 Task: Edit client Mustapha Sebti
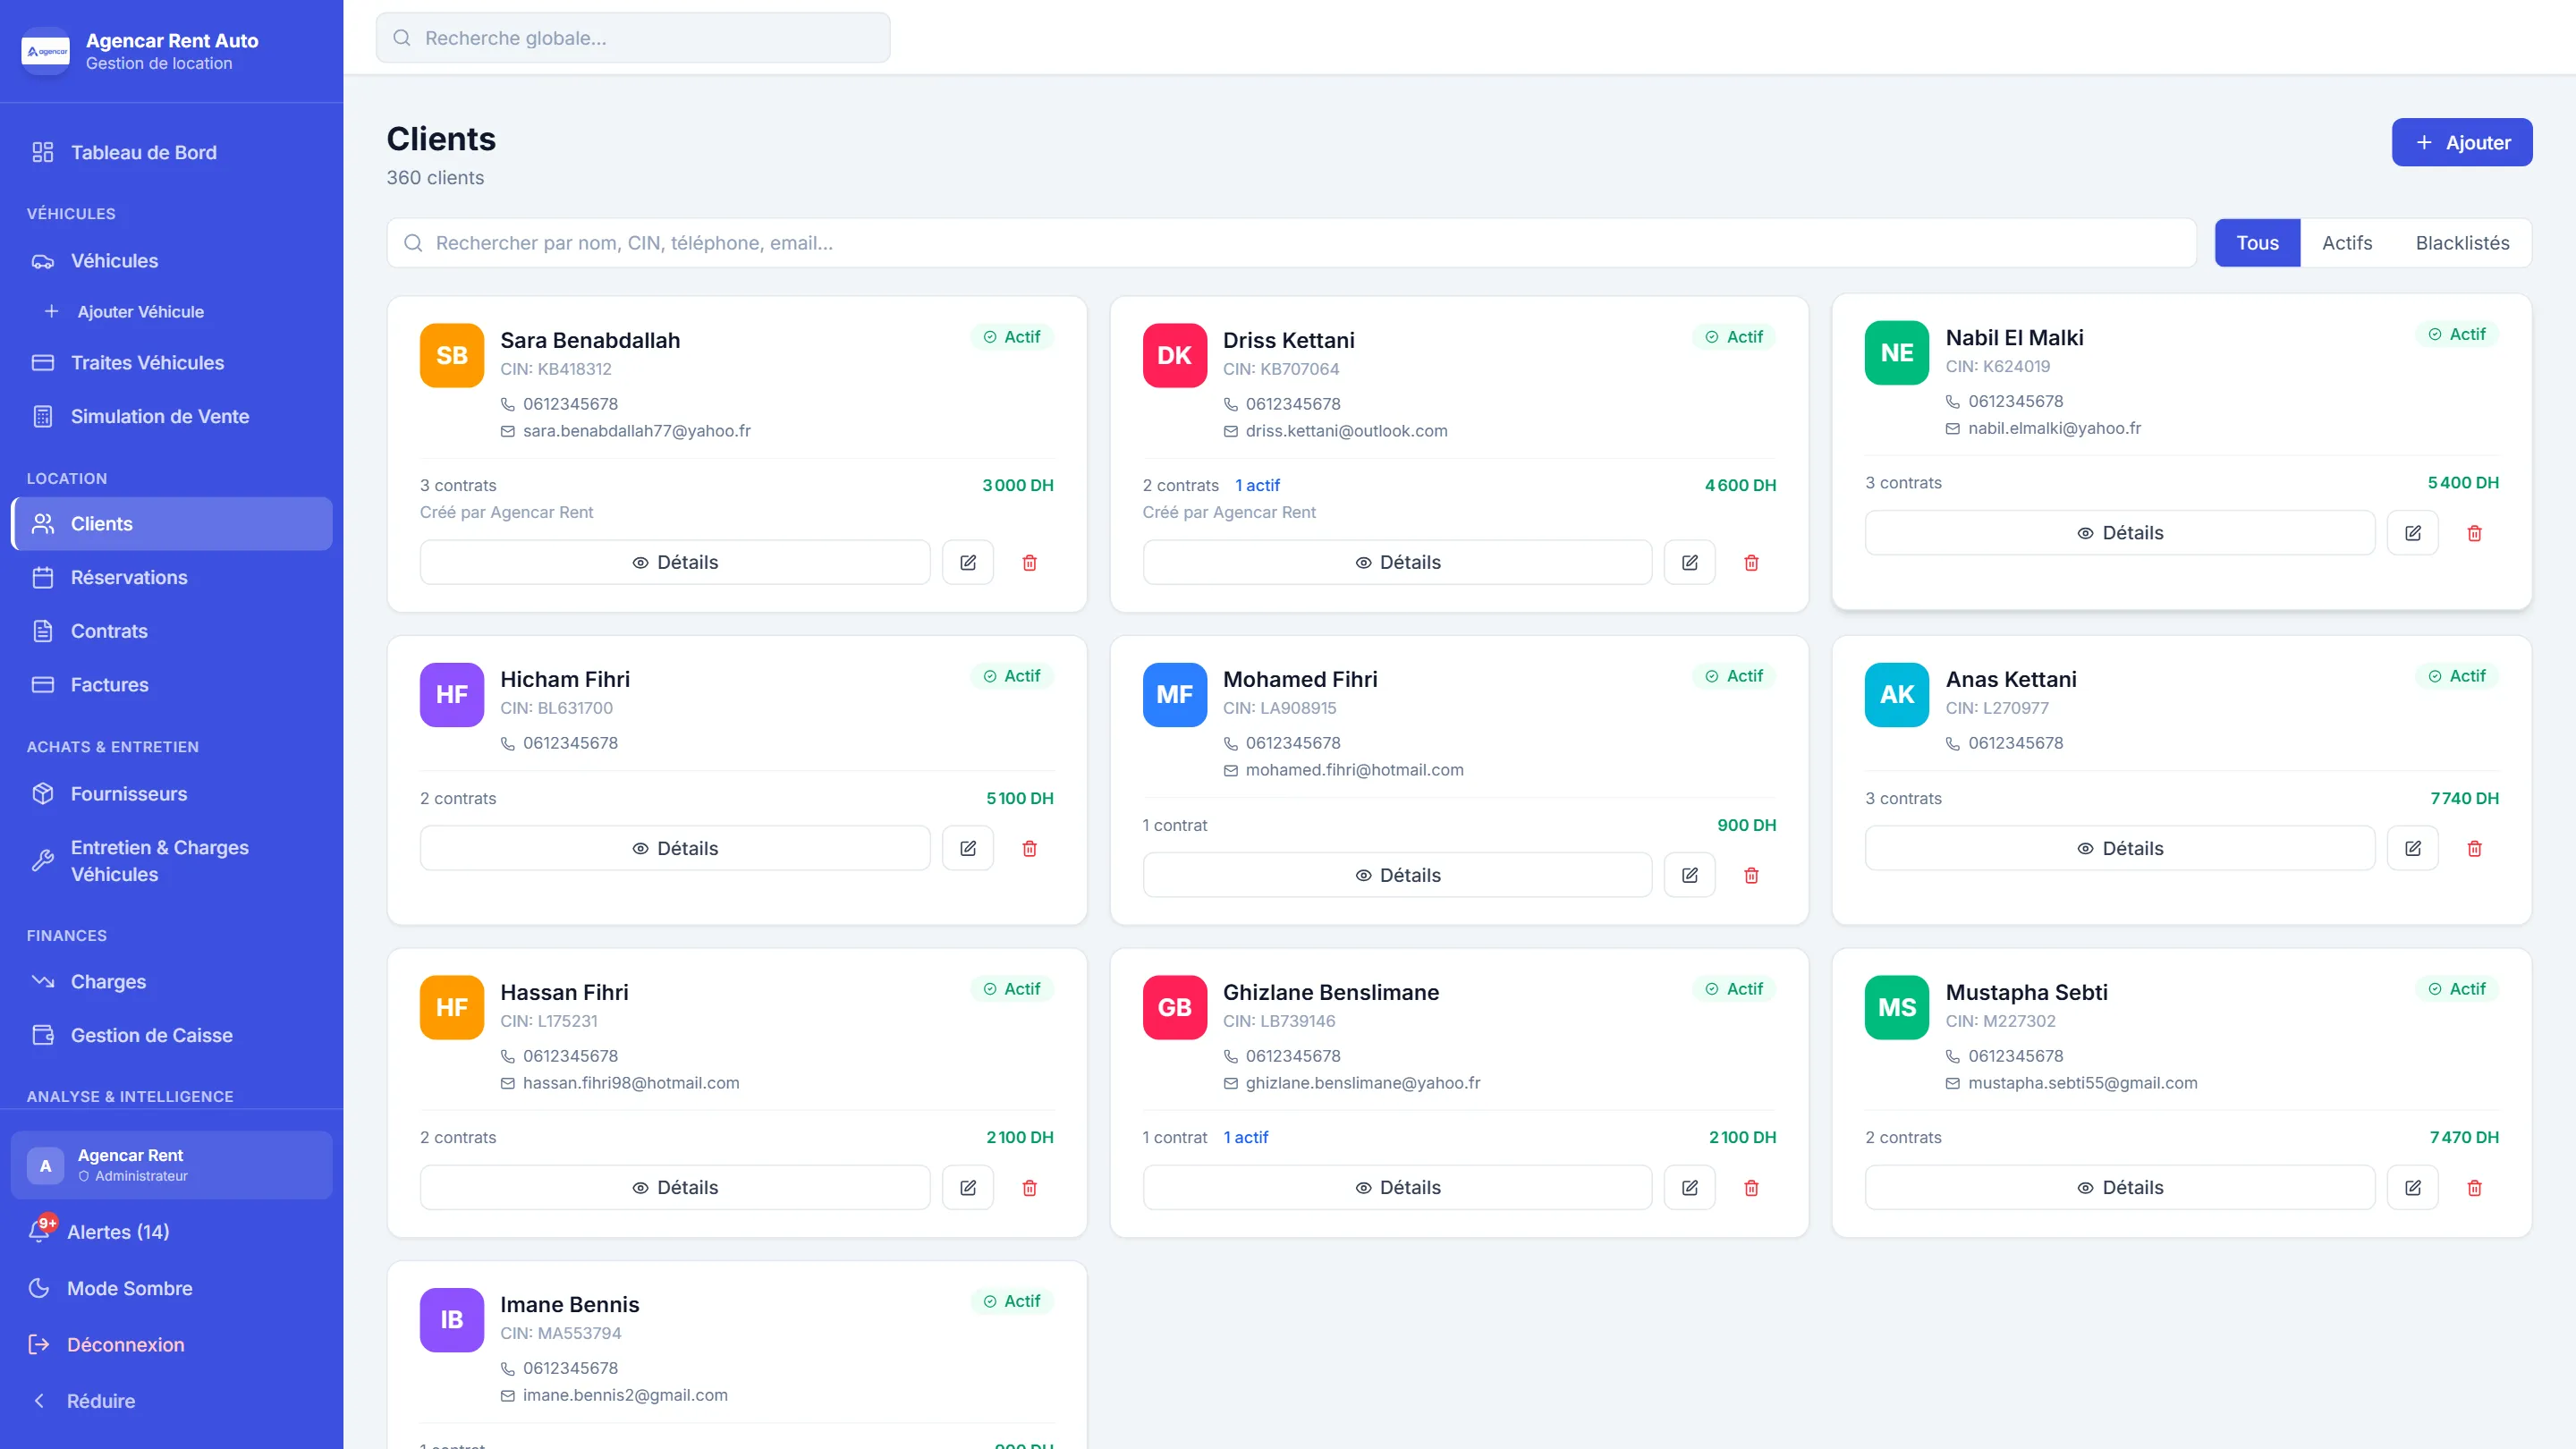pos(2413,1187)
